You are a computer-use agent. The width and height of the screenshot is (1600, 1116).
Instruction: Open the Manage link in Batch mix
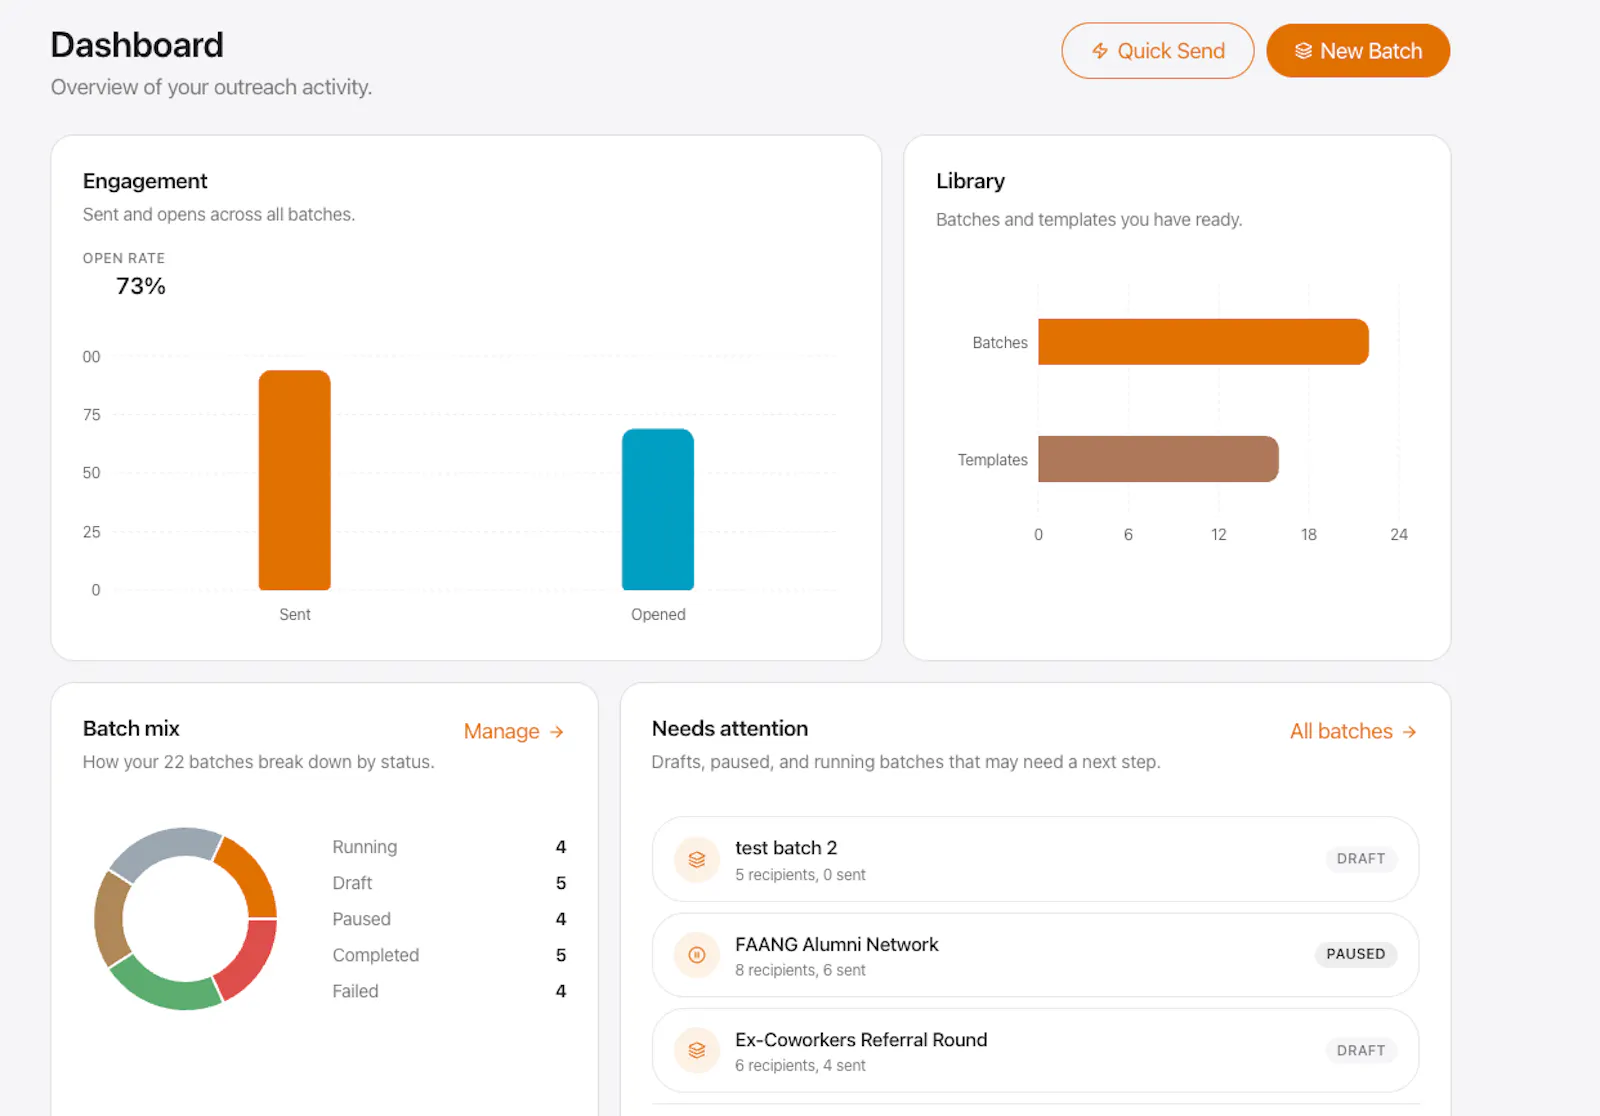(x=514, y=732)
